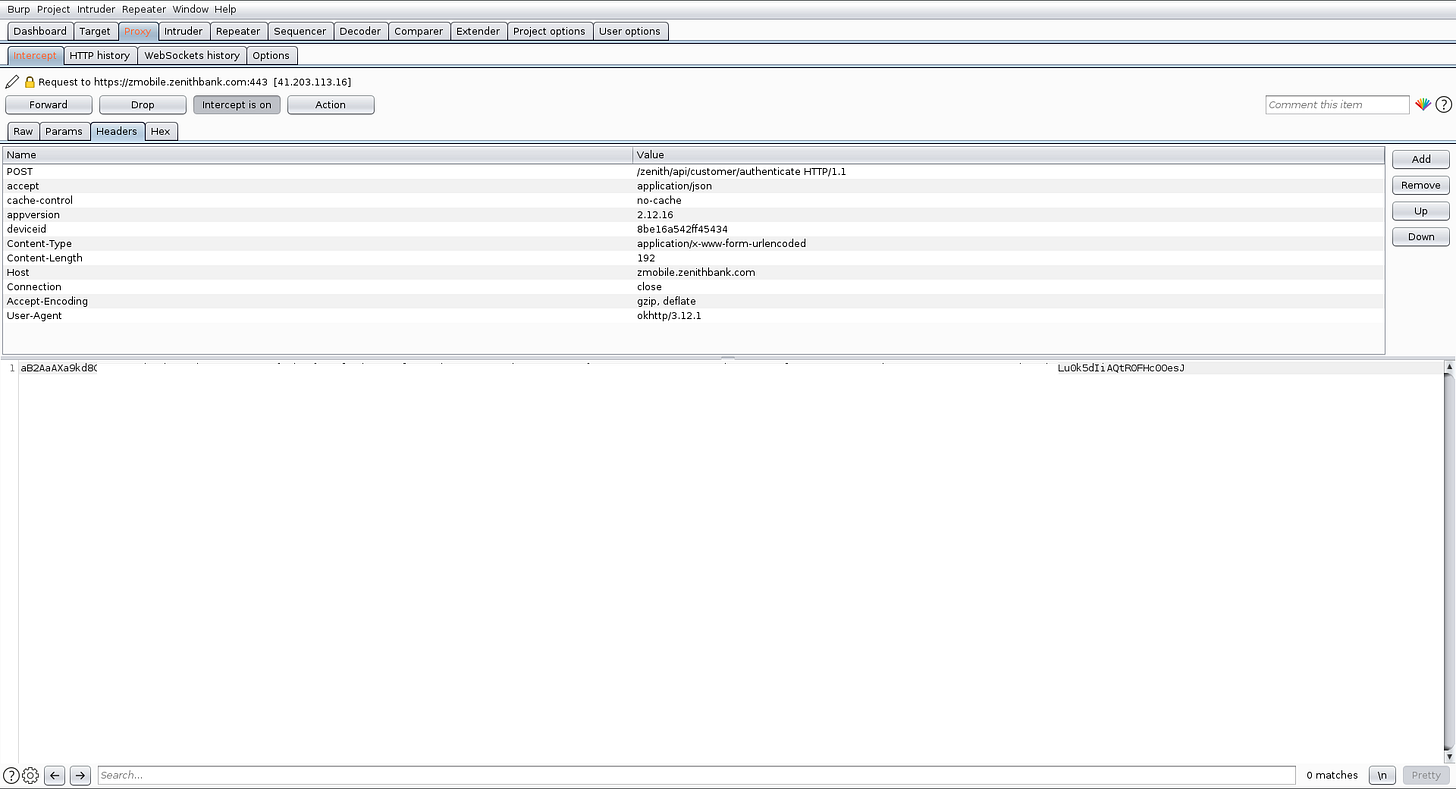Select the POST header row

(694, 172)
